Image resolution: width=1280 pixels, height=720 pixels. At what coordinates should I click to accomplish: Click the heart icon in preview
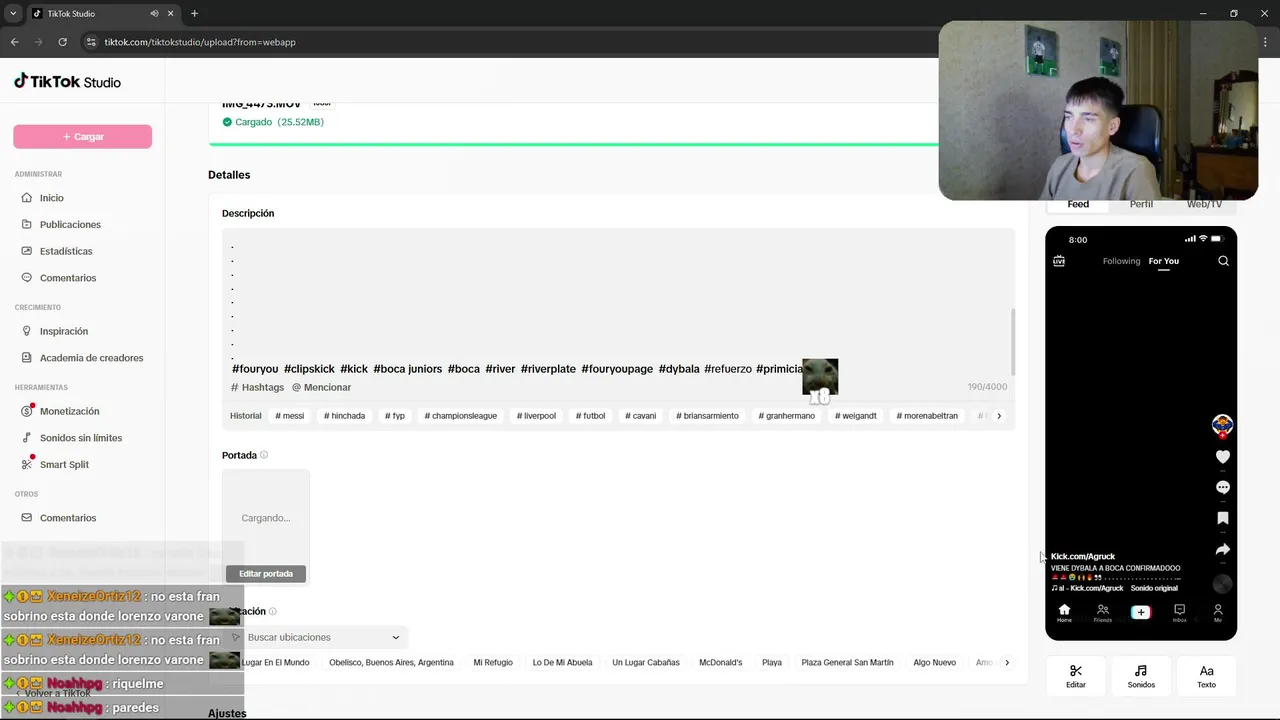point(1222,457)
